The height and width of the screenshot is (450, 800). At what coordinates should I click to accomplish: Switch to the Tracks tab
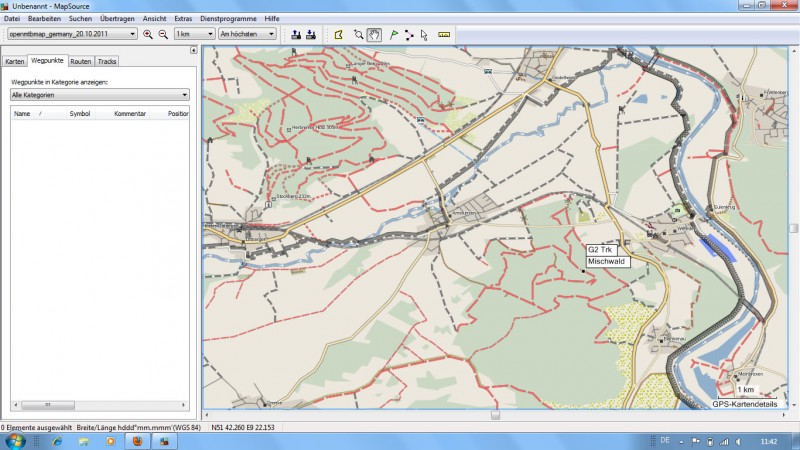pyautogui.click(x=107, y=62)
